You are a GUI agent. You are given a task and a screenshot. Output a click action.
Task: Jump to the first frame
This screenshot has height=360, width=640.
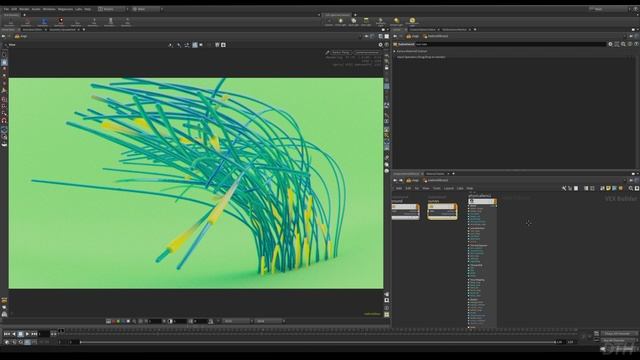coord(7,334)
